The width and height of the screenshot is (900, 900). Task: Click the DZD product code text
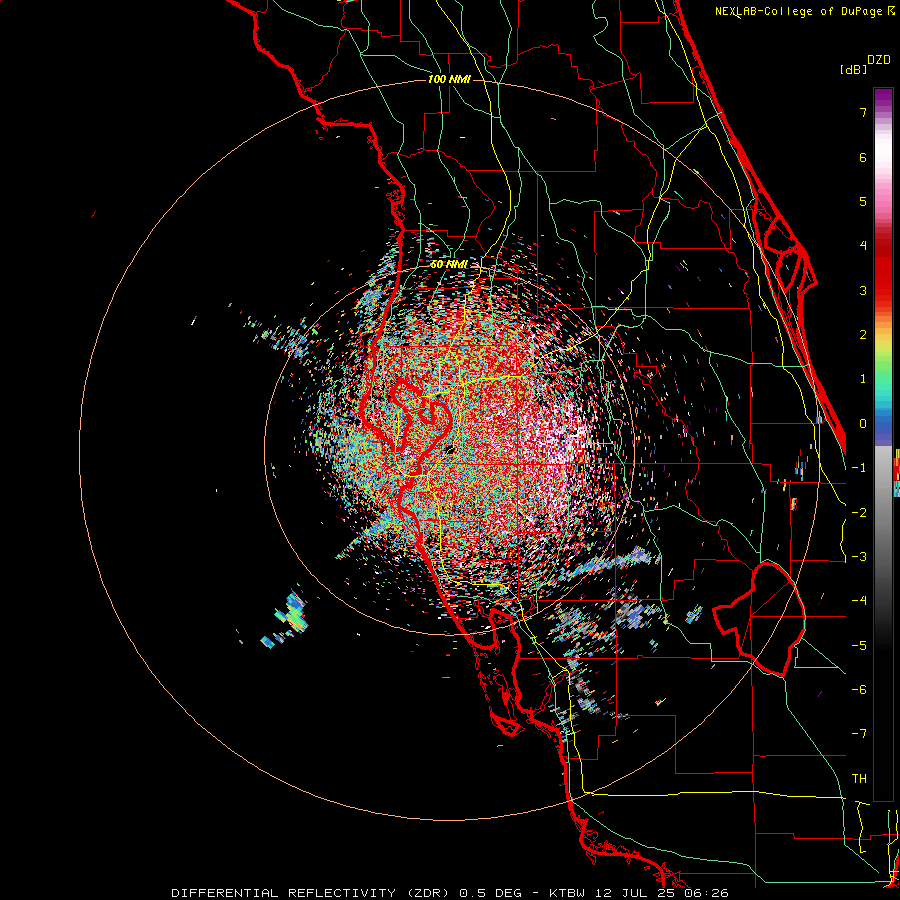[x=879, y=60]
